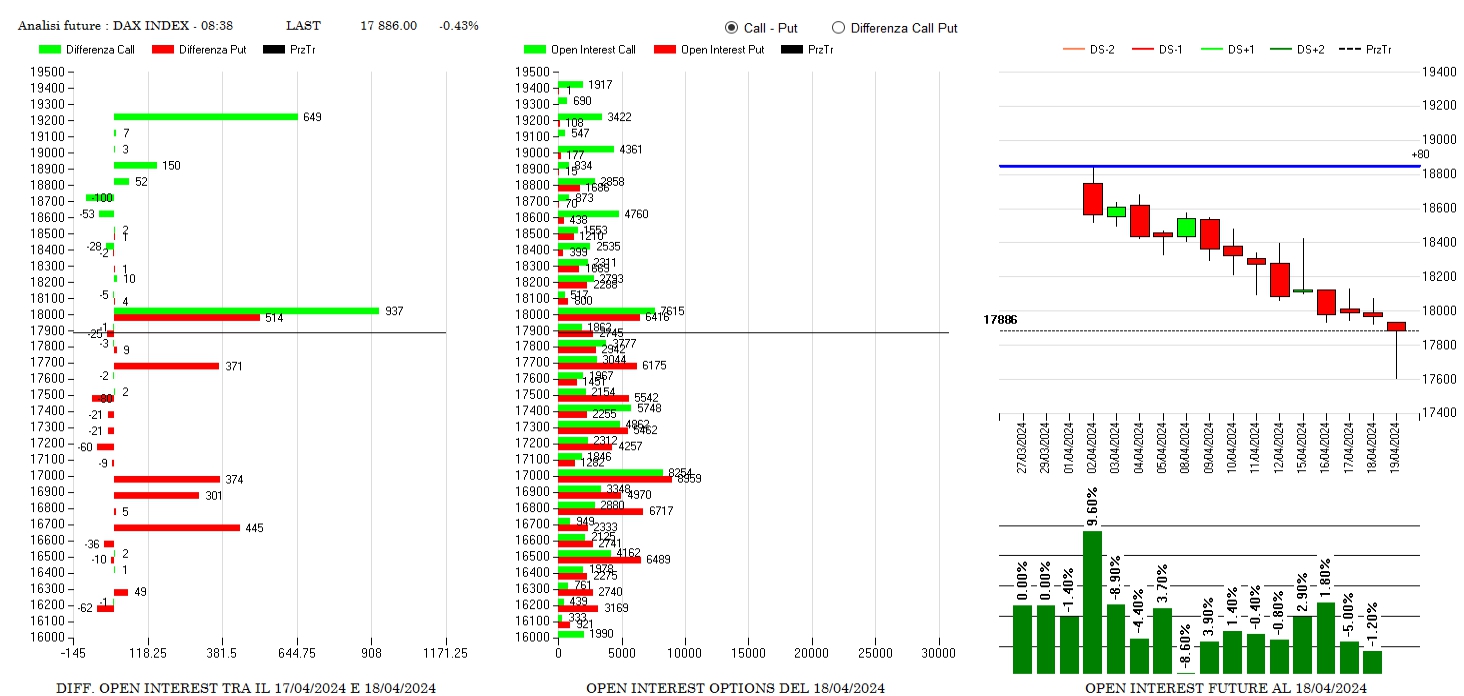
Task: Click the 649 call difference bar at strike 19200
Action: click(x=206, y=116)
